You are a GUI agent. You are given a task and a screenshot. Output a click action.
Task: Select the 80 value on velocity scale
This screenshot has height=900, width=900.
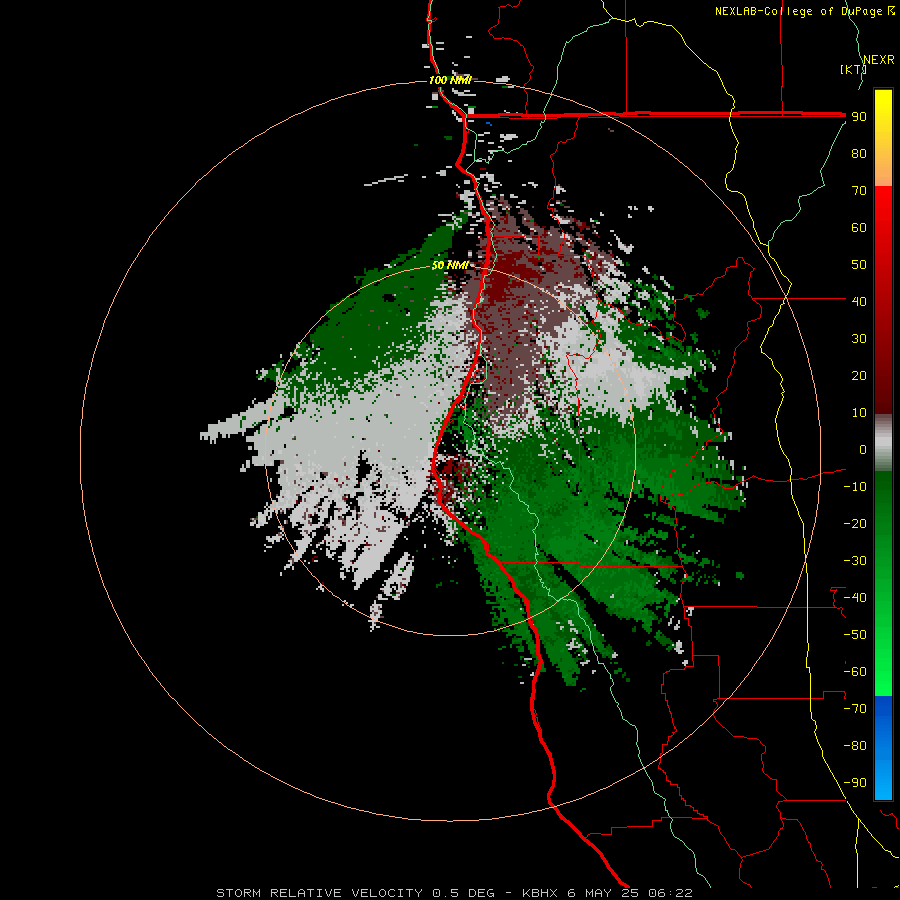point(859,154)
